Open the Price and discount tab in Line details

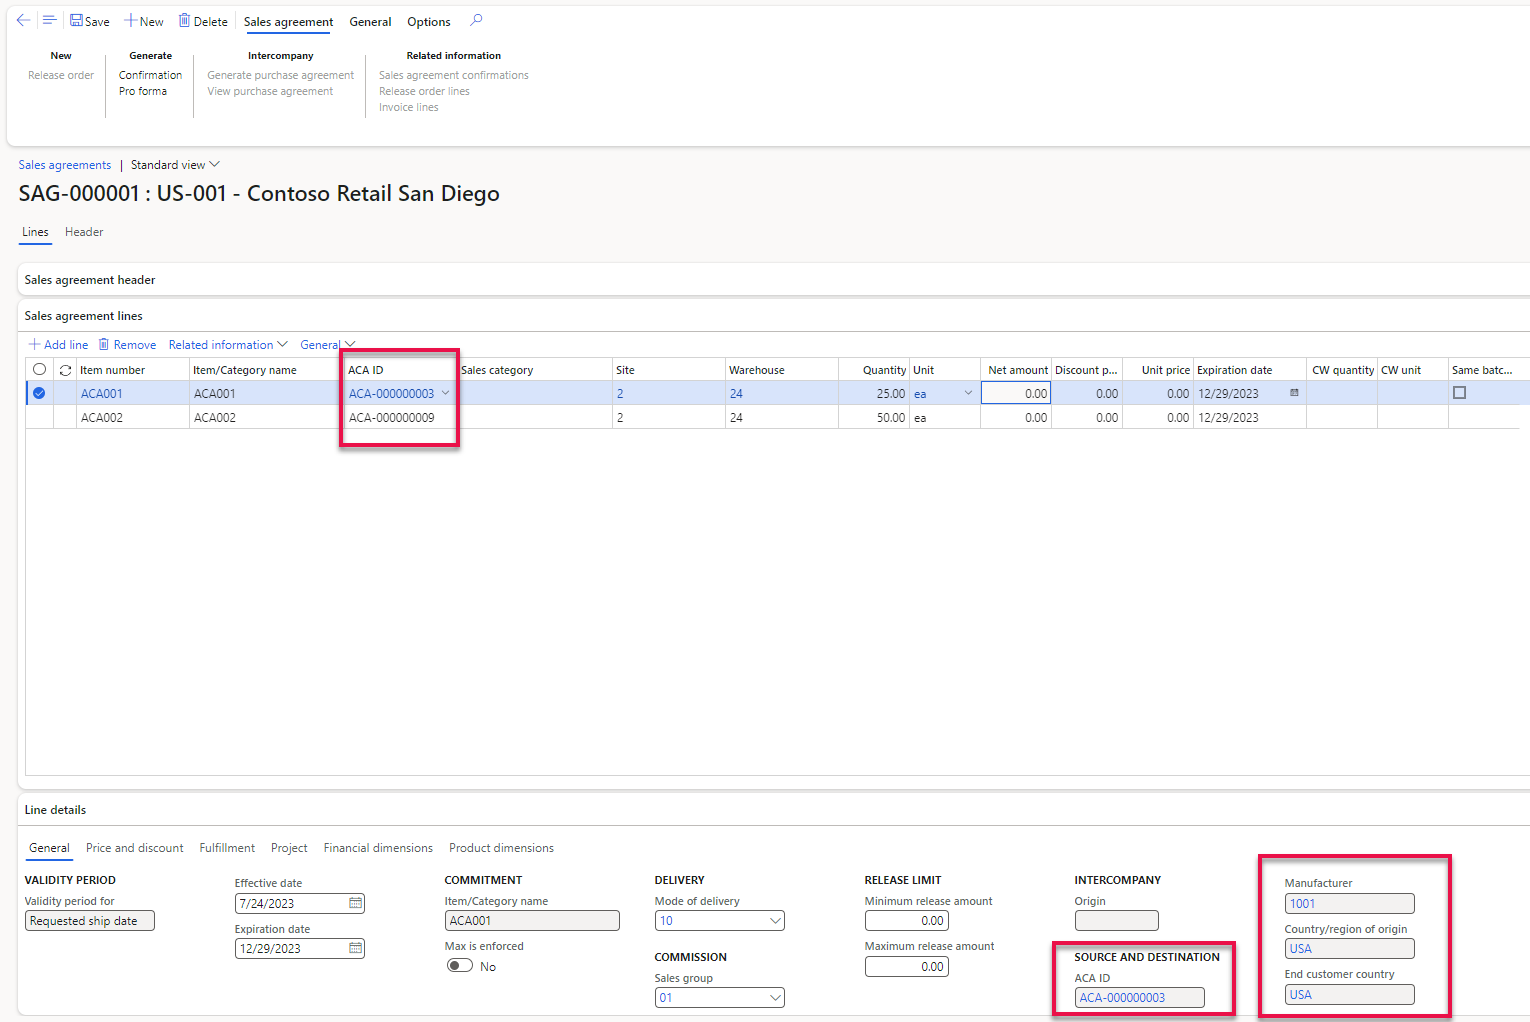(x=134, y=847)
